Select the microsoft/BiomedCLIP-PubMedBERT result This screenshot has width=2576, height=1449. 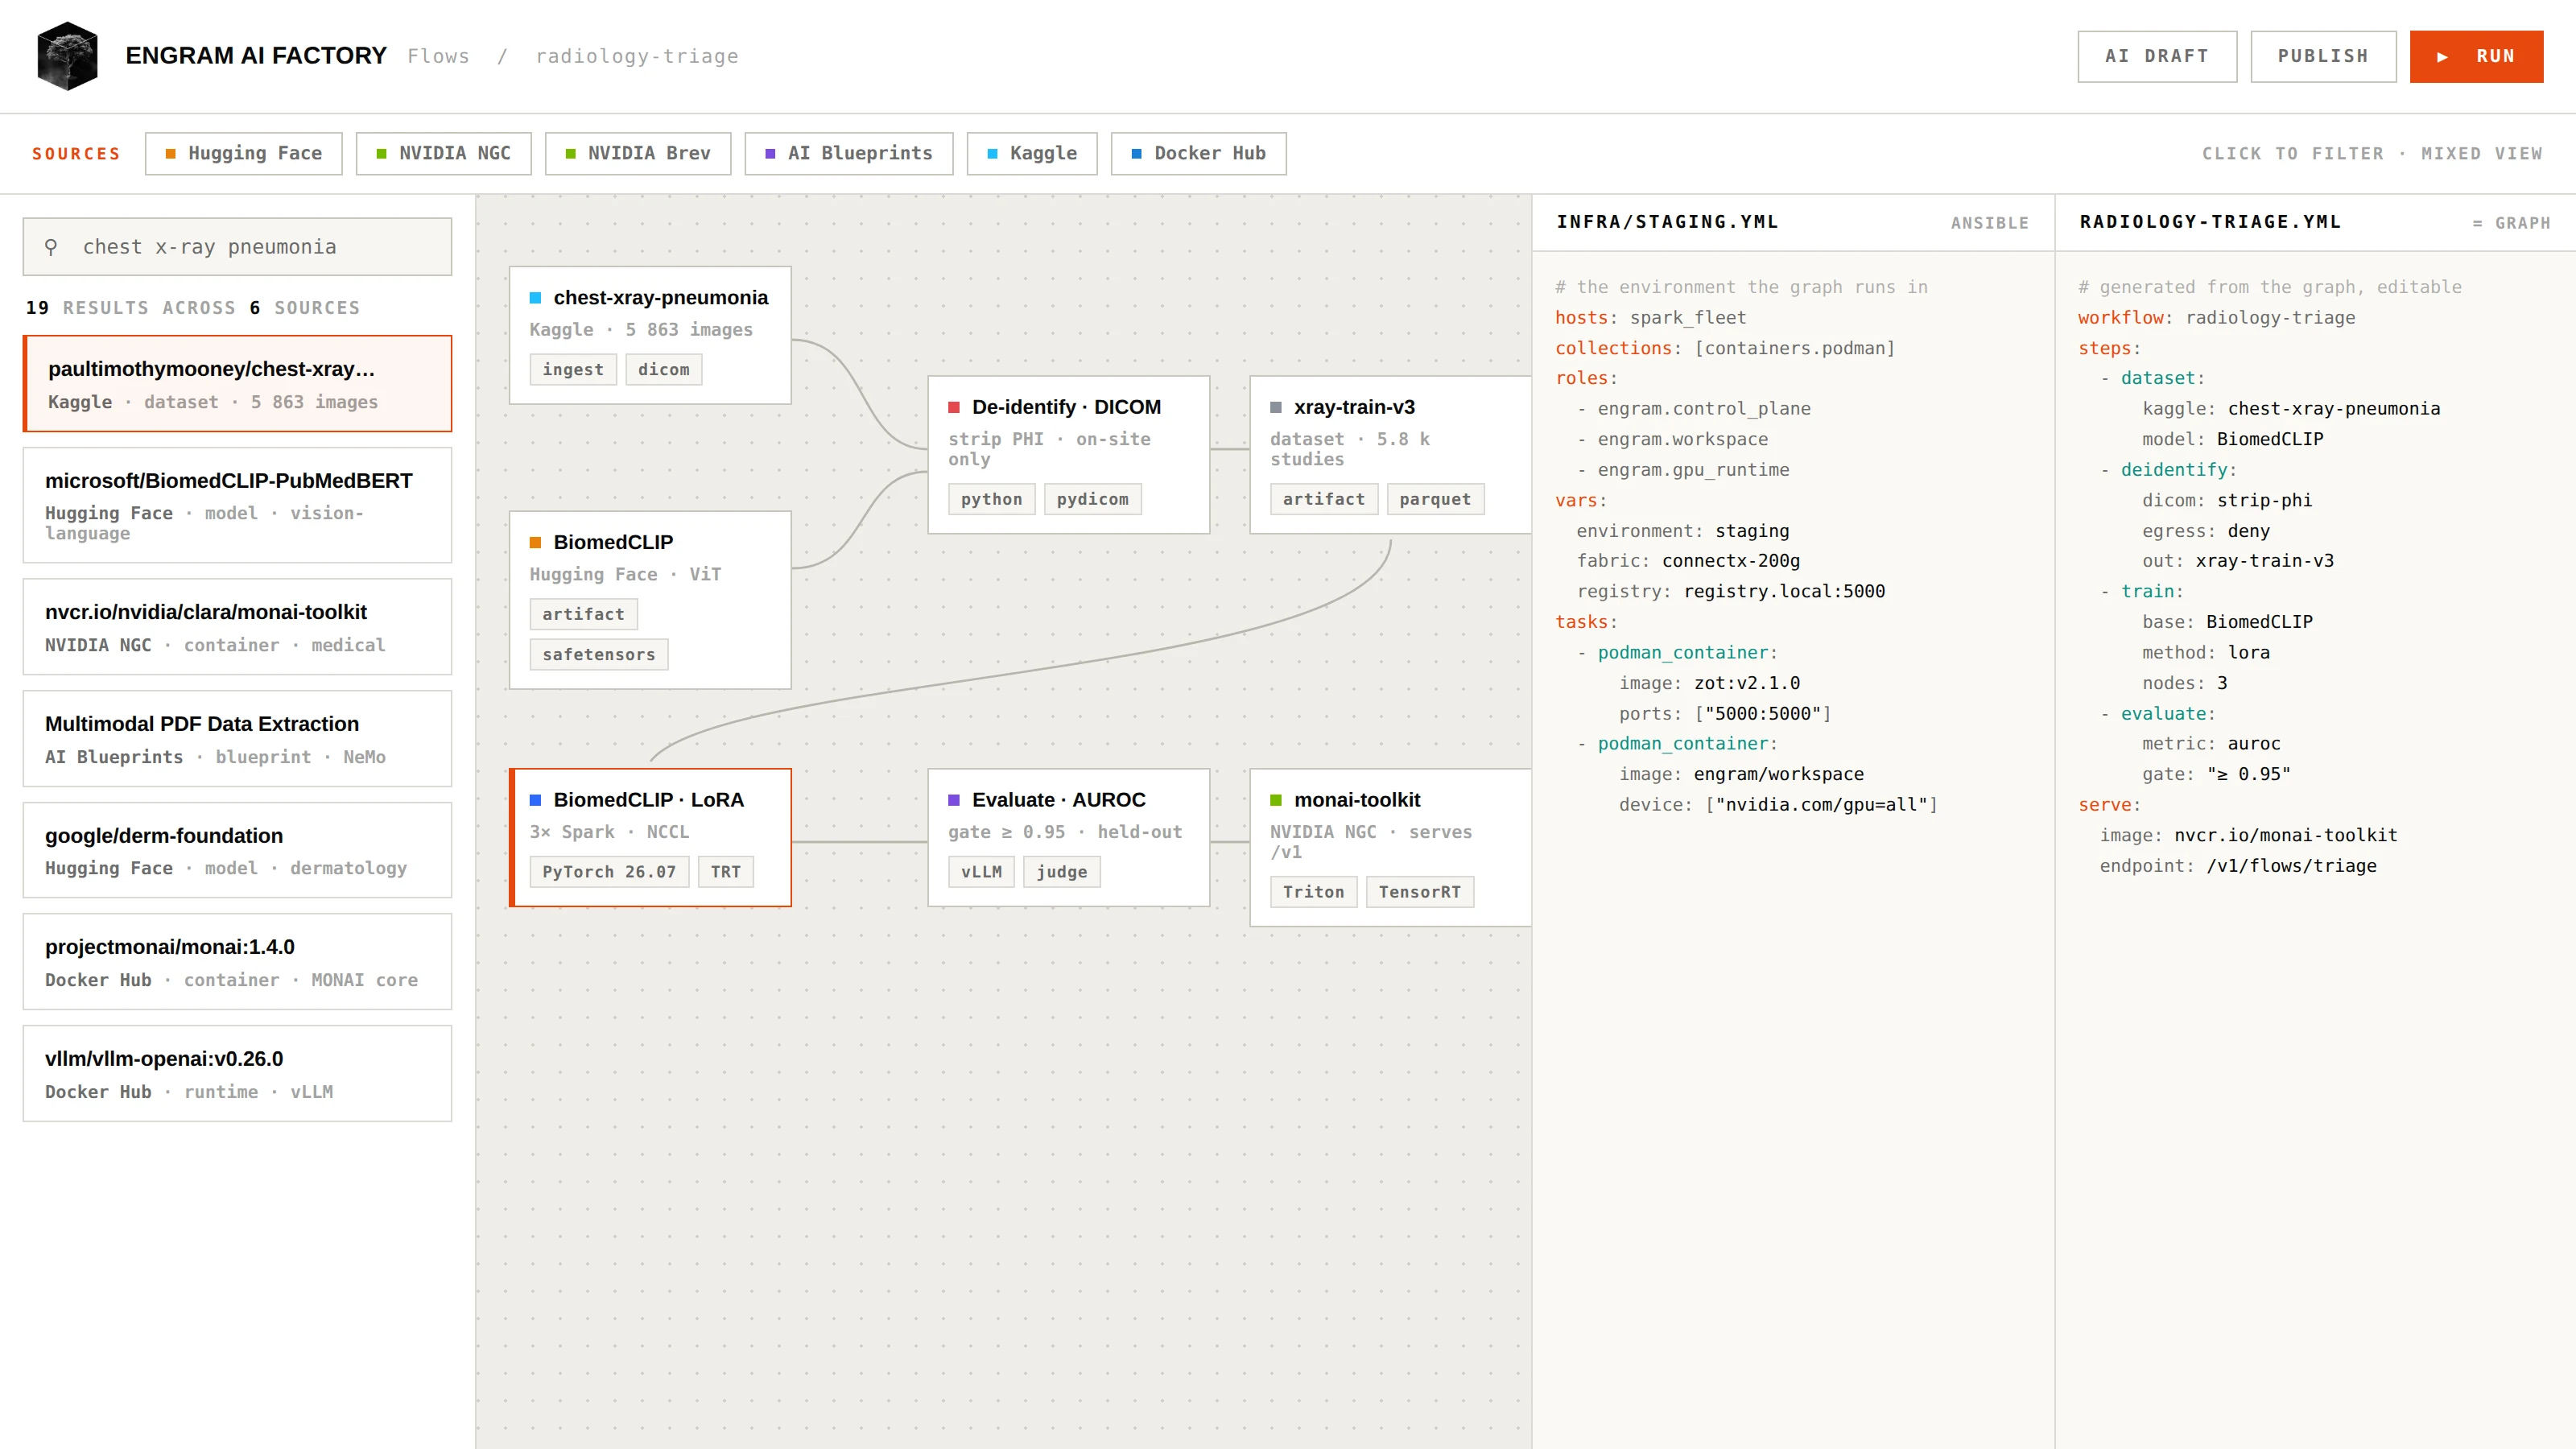coord(237,505)
